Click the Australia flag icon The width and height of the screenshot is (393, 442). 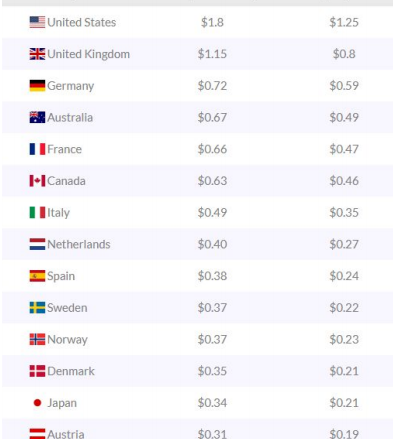37,117
